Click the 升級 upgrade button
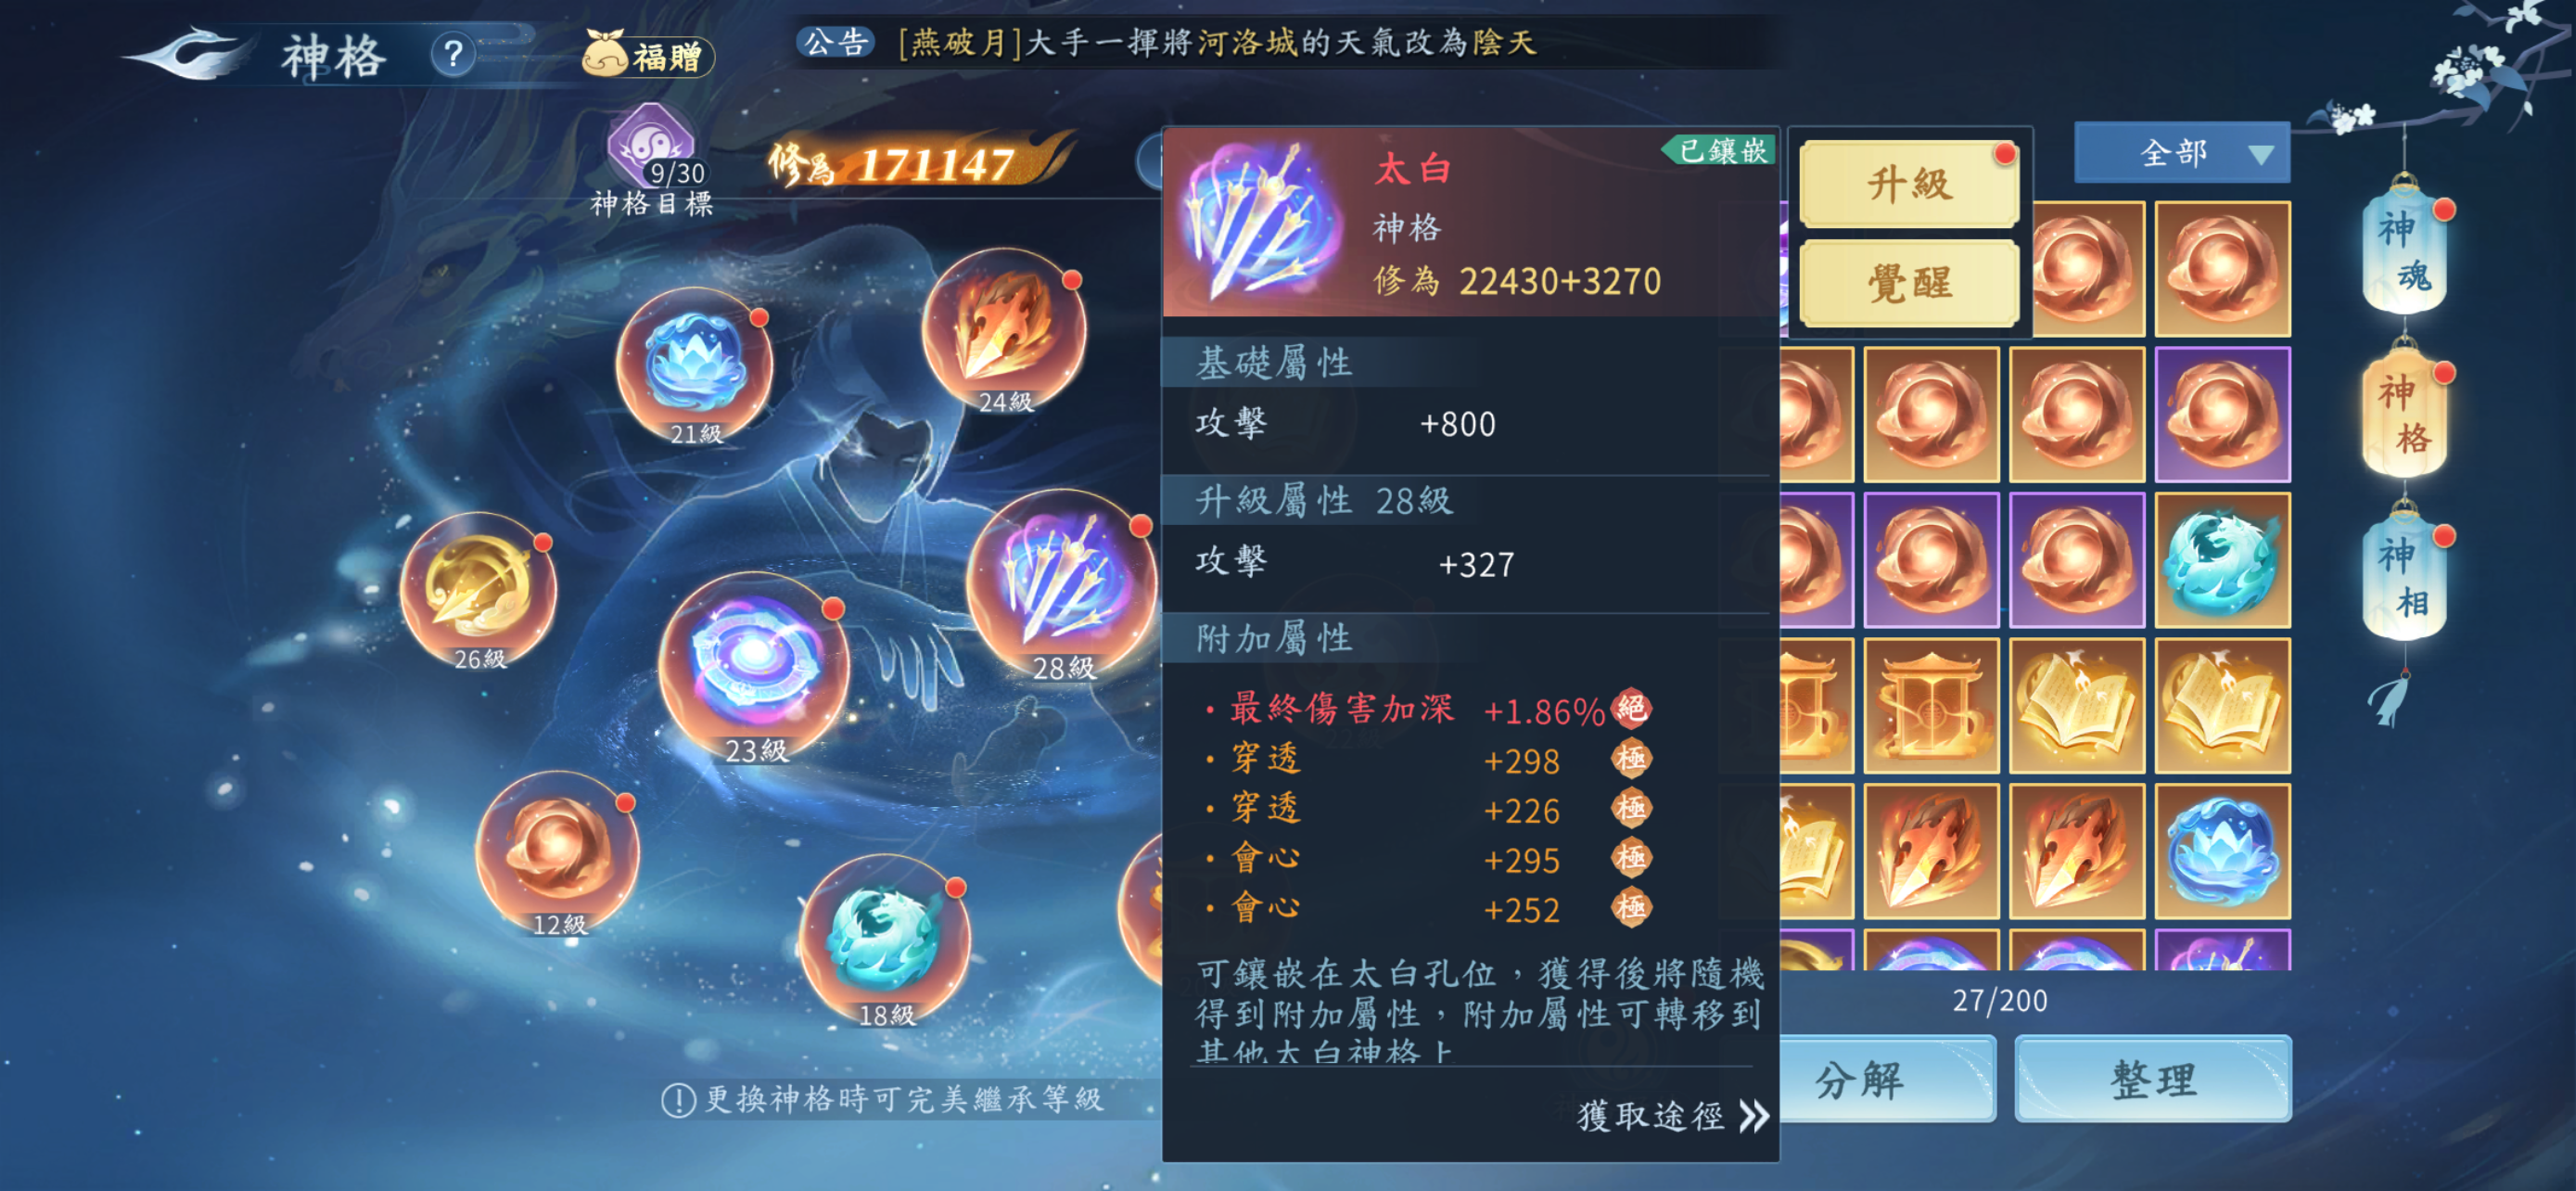Viewport: 2576px width, 1191px height. click(1908, 183)
